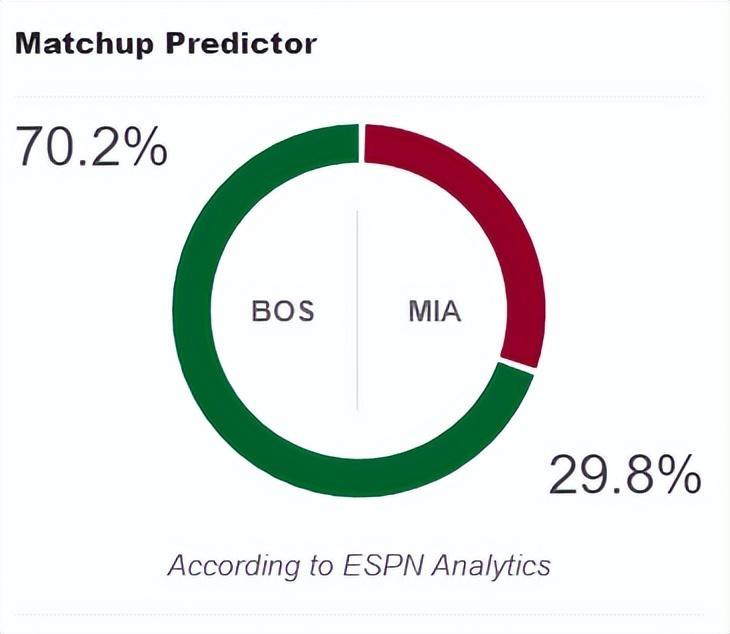Click the vertical divider inside the donut
Image resolution: width=730 pixels, height=634 pixels.
point(358,311)
